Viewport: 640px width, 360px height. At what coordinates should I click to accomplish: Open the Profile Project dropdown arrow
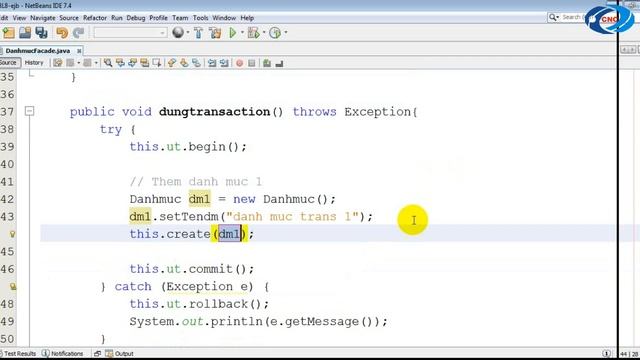click(285, 33)
